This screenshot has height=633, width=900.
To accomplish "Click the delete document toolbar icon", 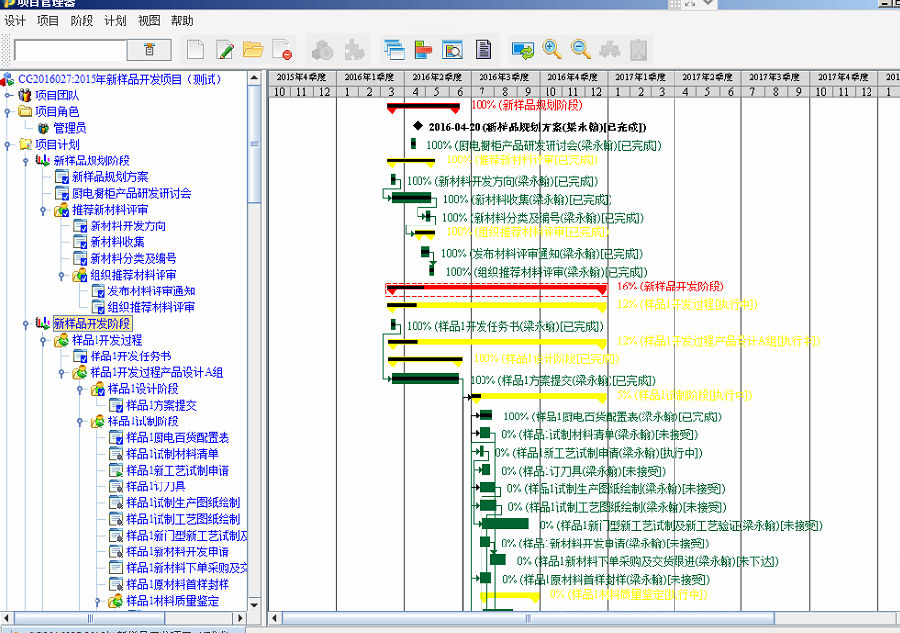I will (282, 49).
